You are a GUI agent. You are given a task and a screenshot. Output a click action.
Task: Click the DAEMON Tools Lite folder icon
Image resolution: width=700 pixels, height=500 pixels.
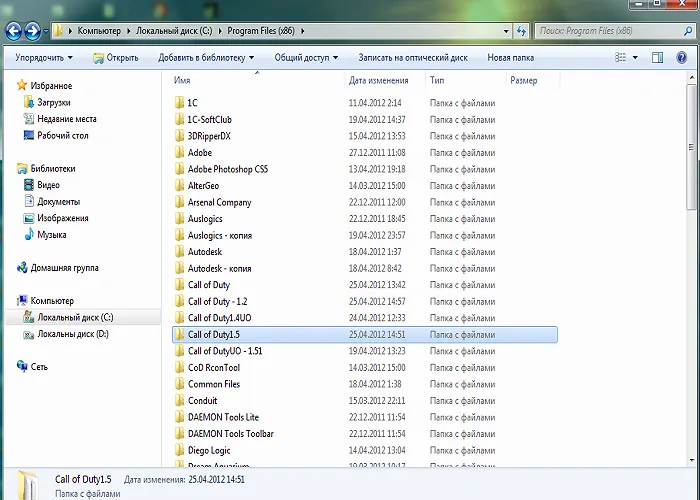pos(179,417)
